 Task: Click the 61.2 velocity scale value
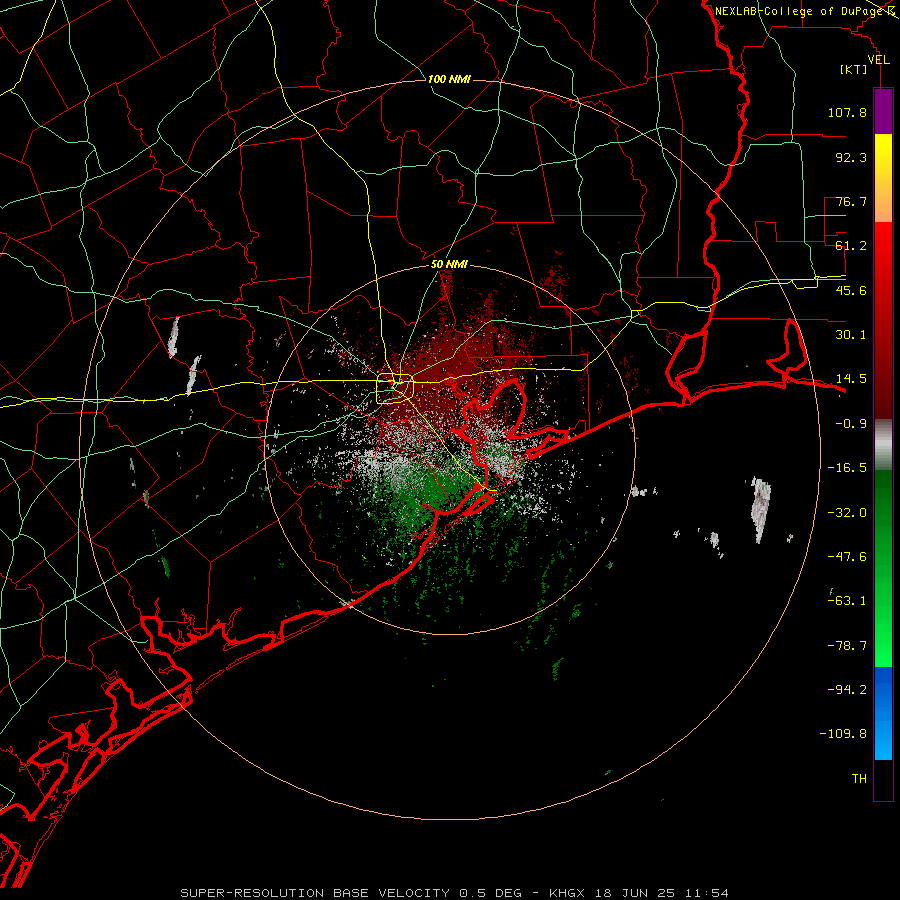click(x=851, y=246)
